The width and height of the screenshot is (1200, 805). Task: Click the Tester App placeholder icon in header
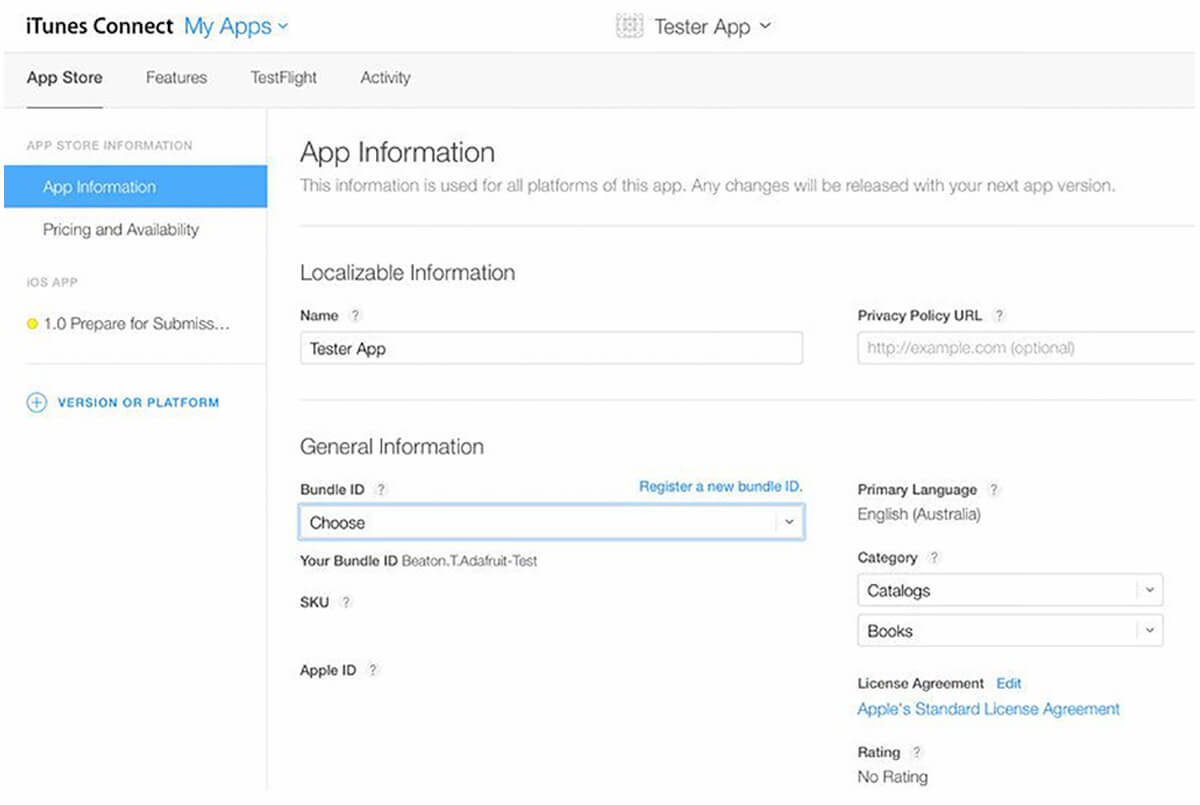tap(629, 26)
